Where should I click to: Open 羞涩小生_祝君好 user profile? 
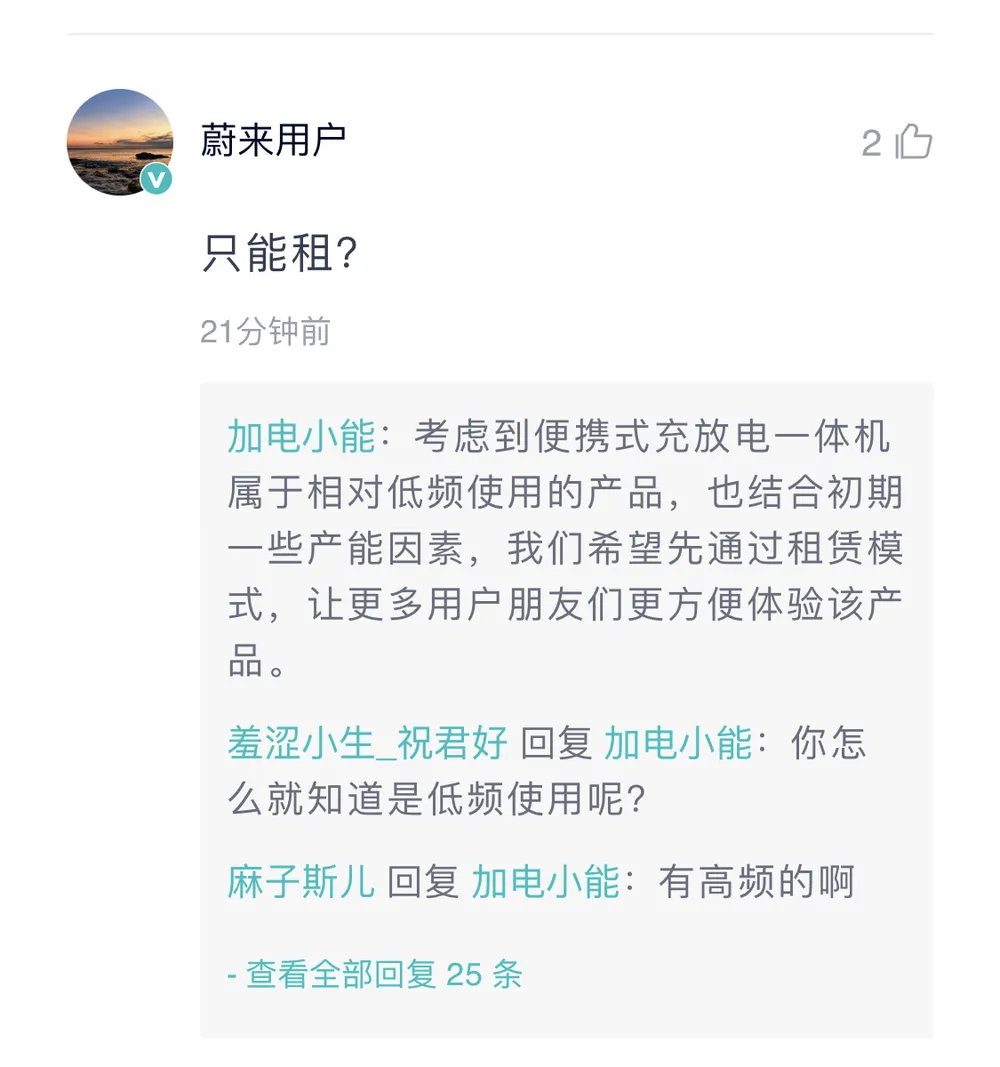368,743
